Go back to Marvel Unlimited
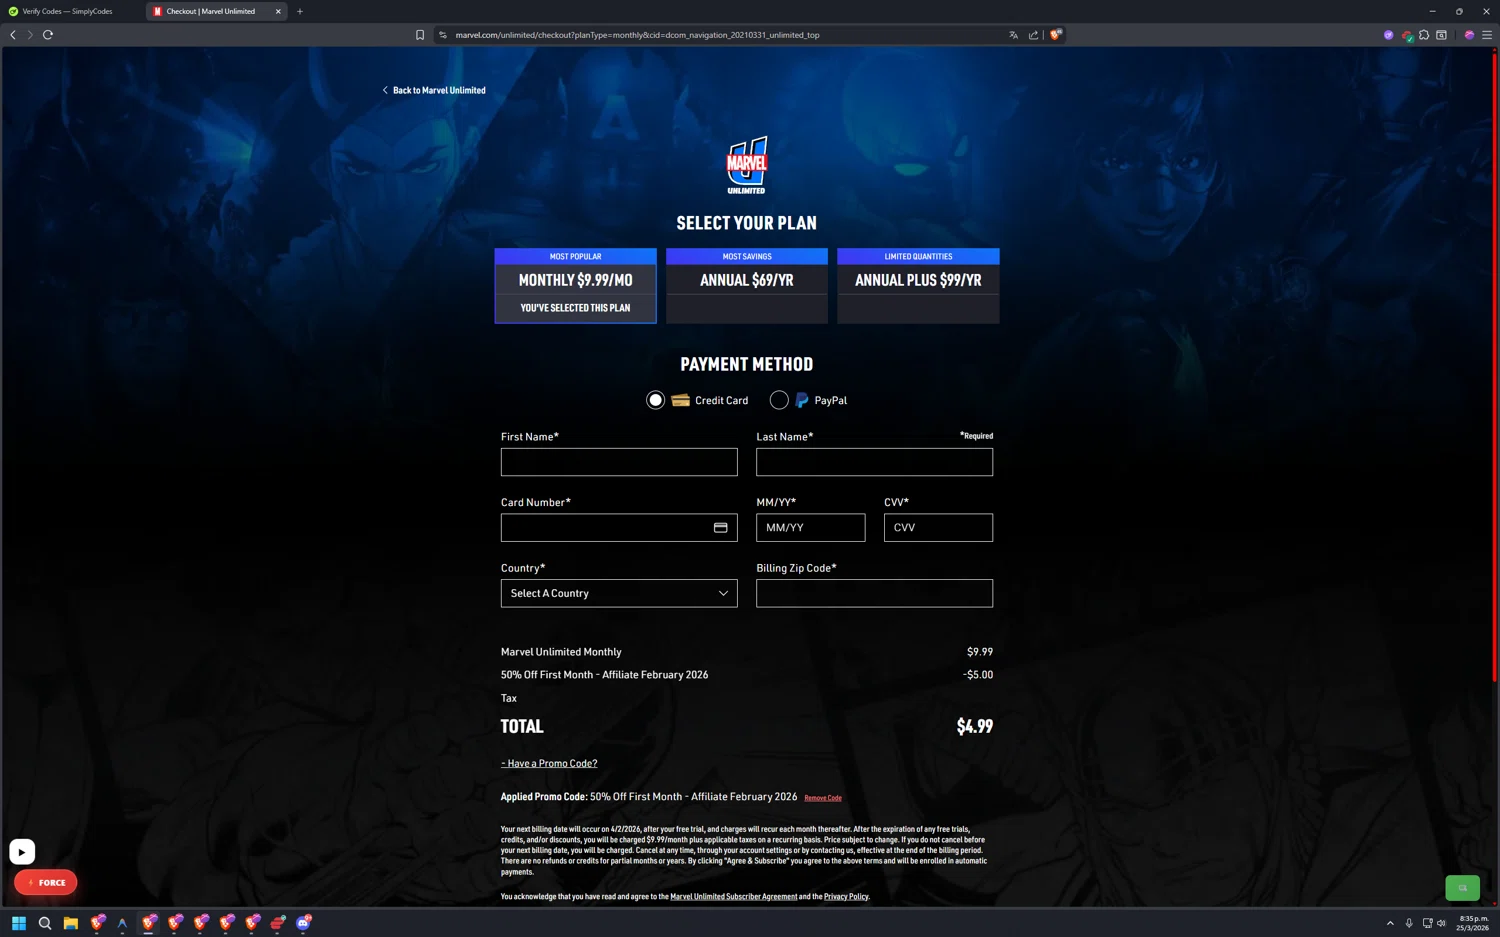Image resolution: width=1500 pixels, height=937 pixels. coord(434,90)
